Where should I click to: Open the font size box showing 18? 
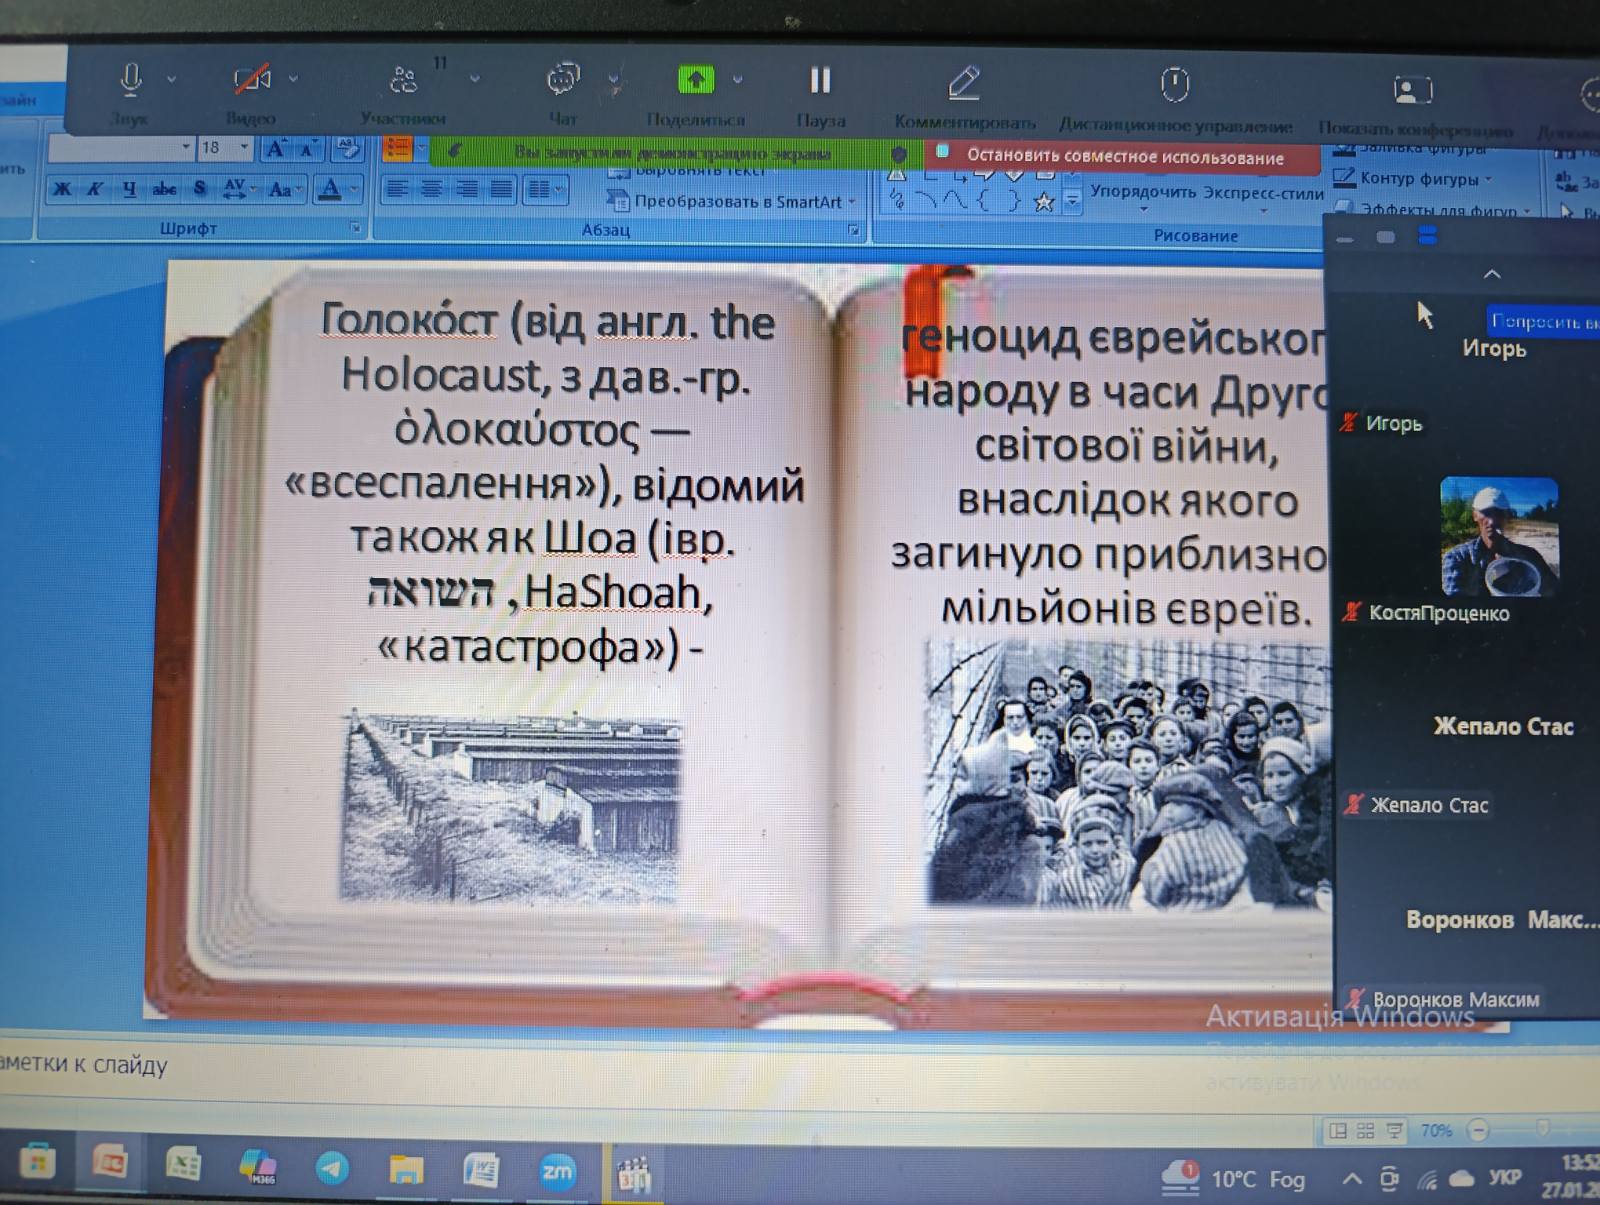(x=225, y=148)
